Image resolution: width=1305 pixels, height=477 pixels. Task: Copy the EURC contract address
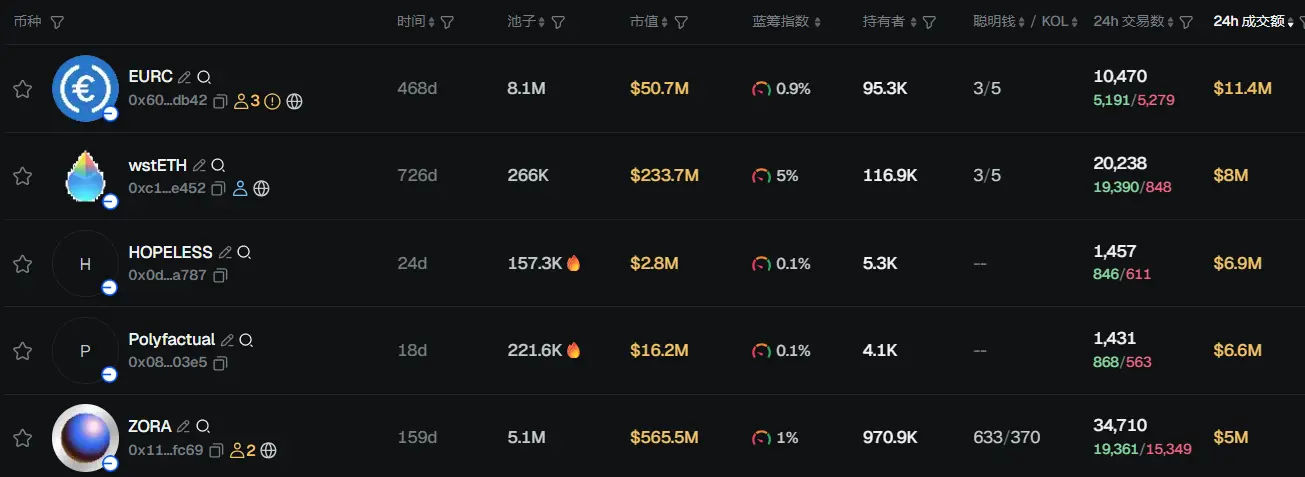click(221, 101)
